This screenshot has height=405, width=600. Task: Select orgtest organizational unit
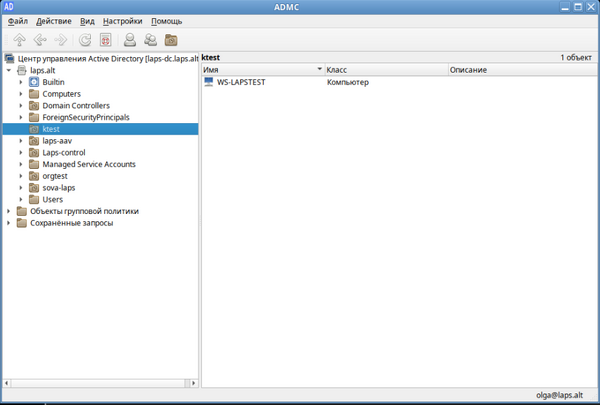(x=55, y=176)
